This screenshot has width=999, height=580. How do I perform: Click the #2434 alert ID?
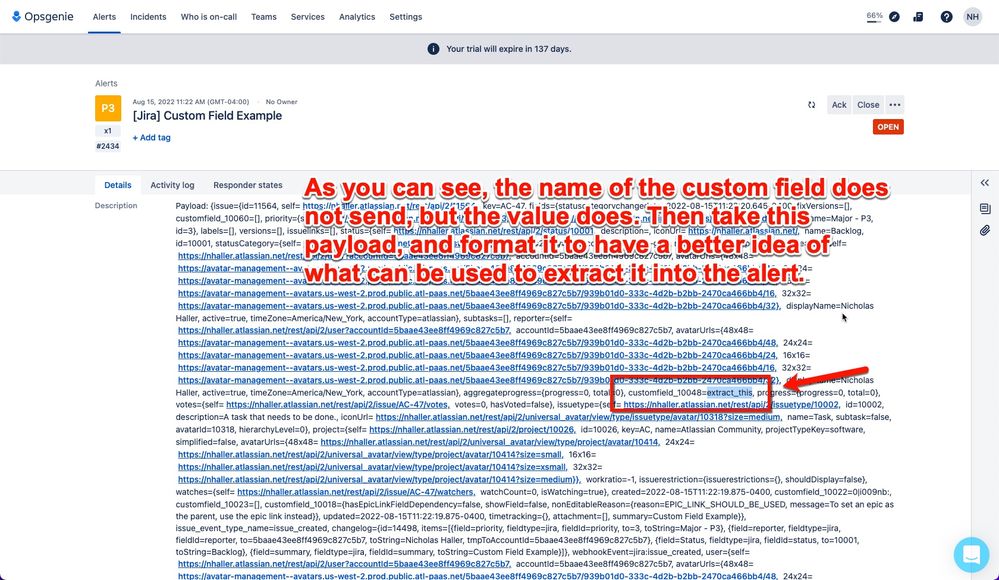click(x=108, y=146)
